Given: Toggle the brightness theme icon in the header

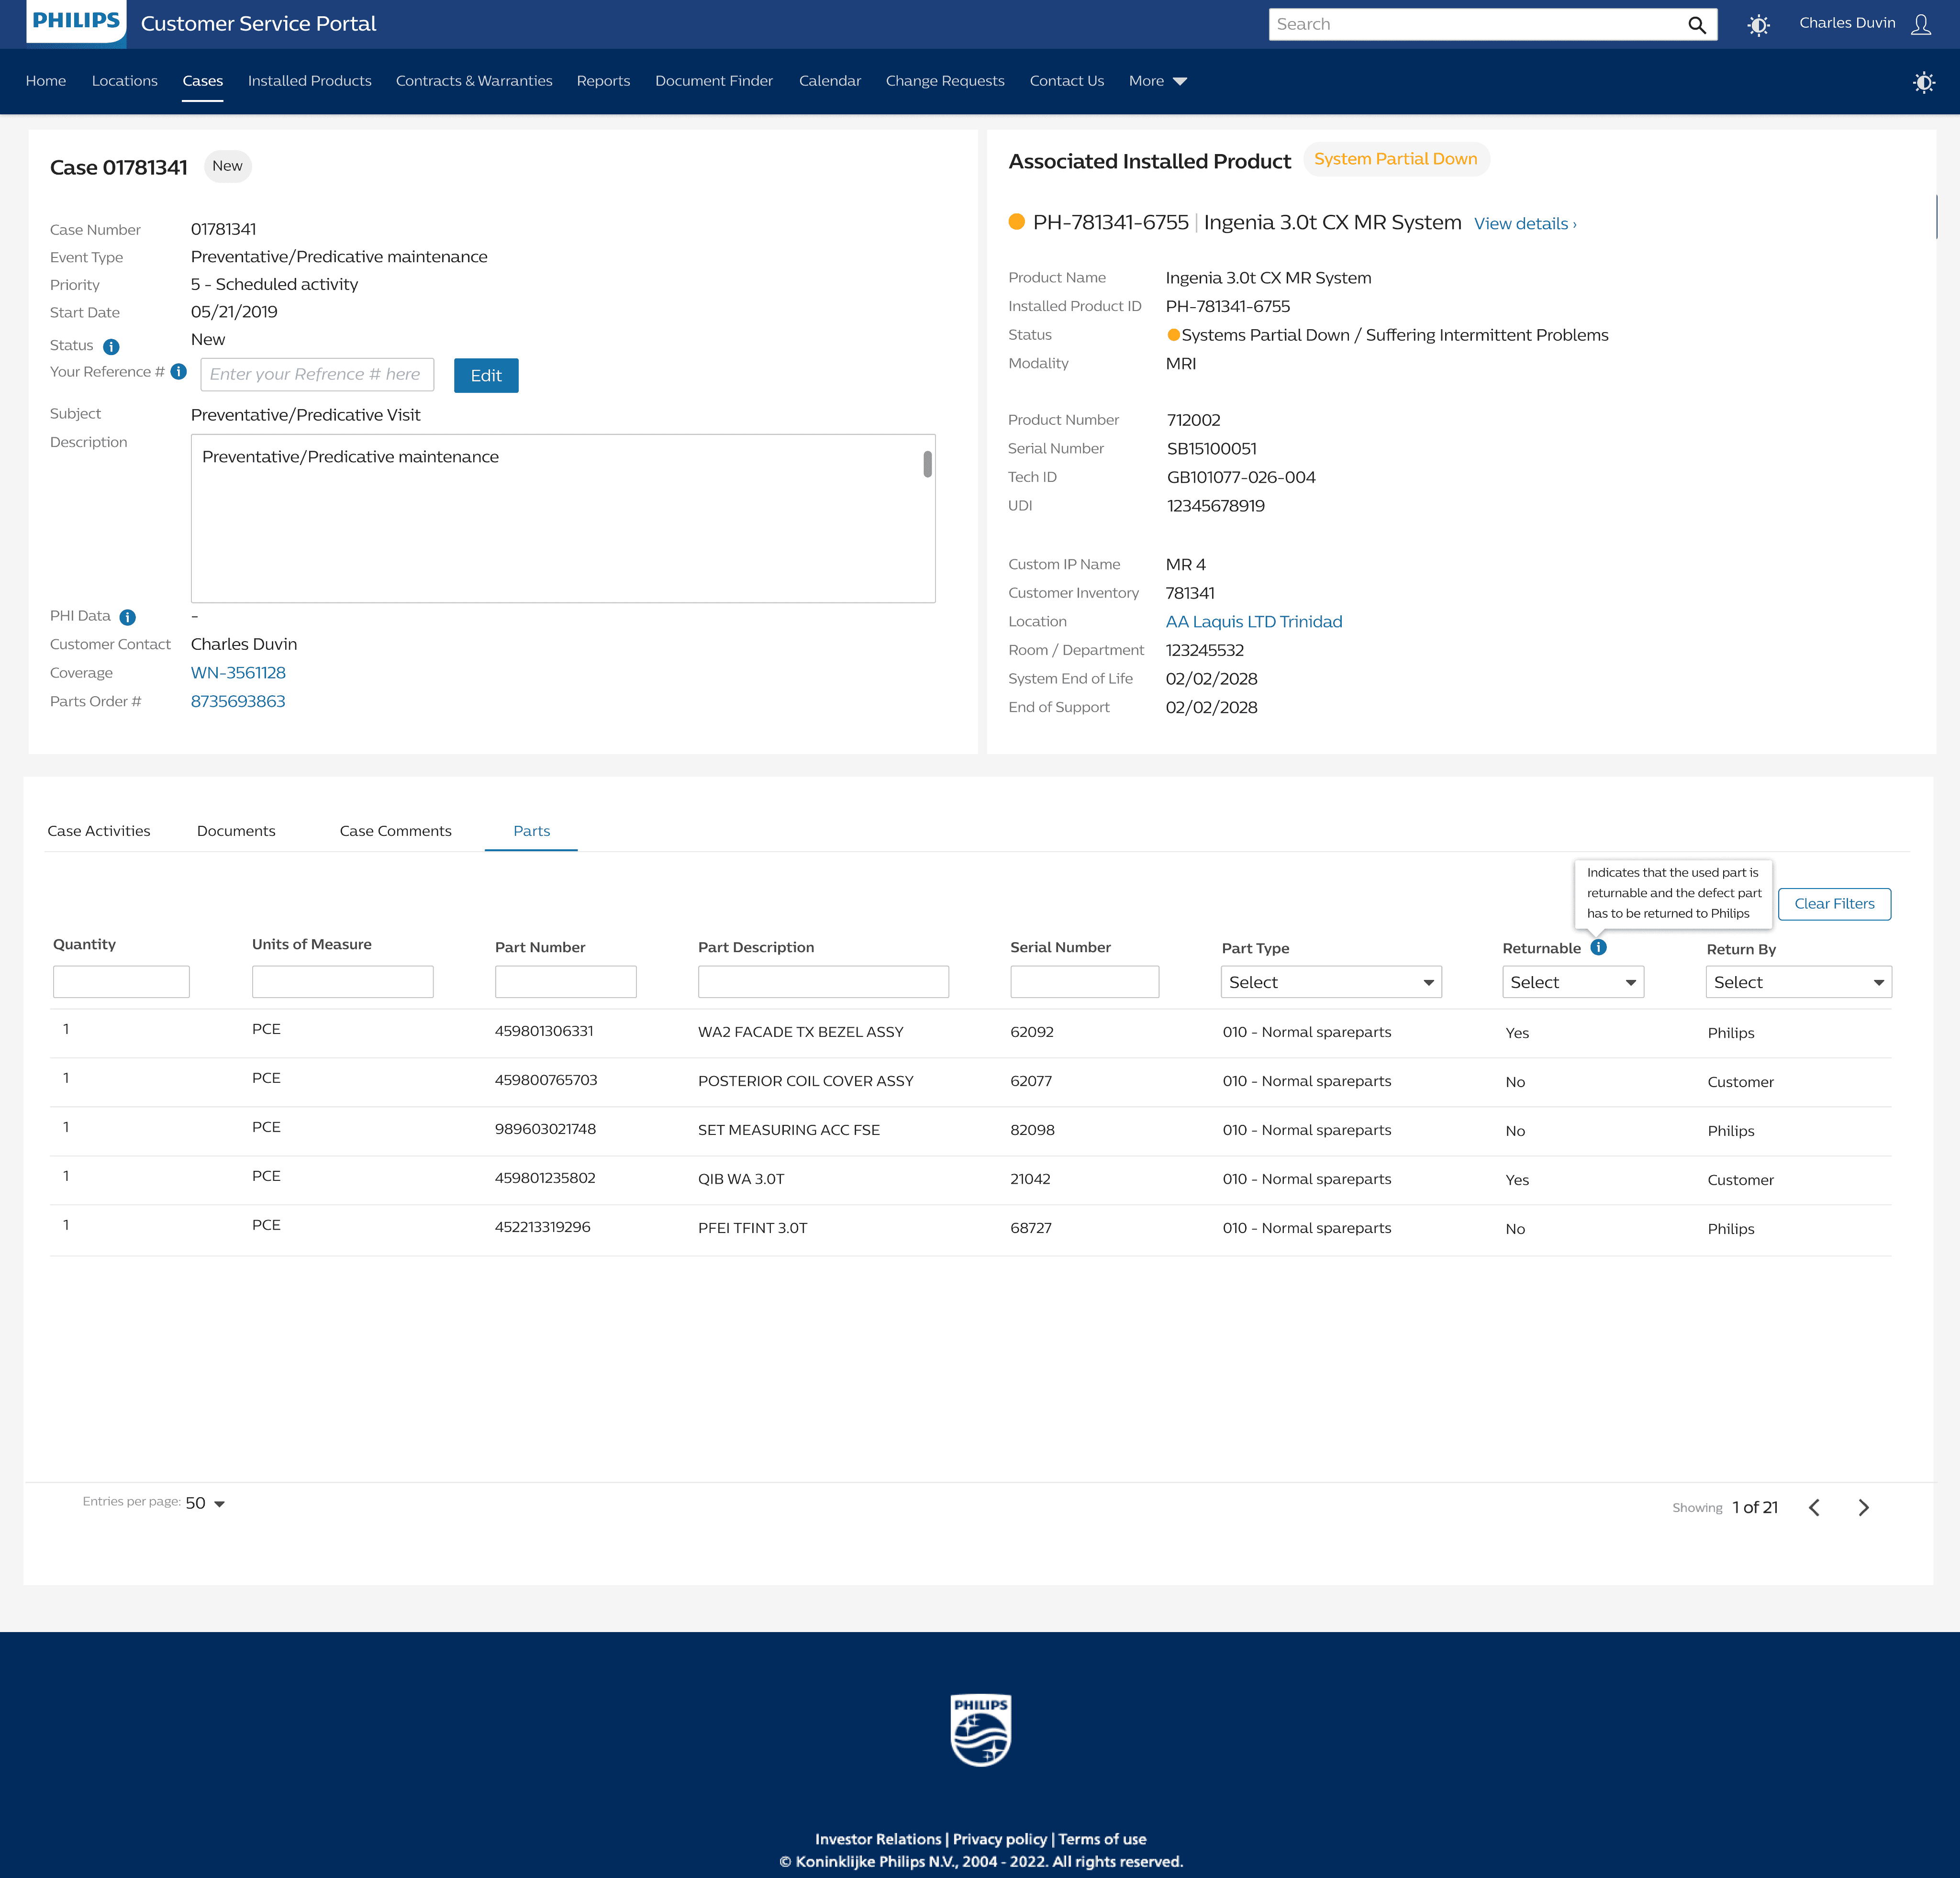Looking at the screenshot, I should click(x=1758, y=25).
